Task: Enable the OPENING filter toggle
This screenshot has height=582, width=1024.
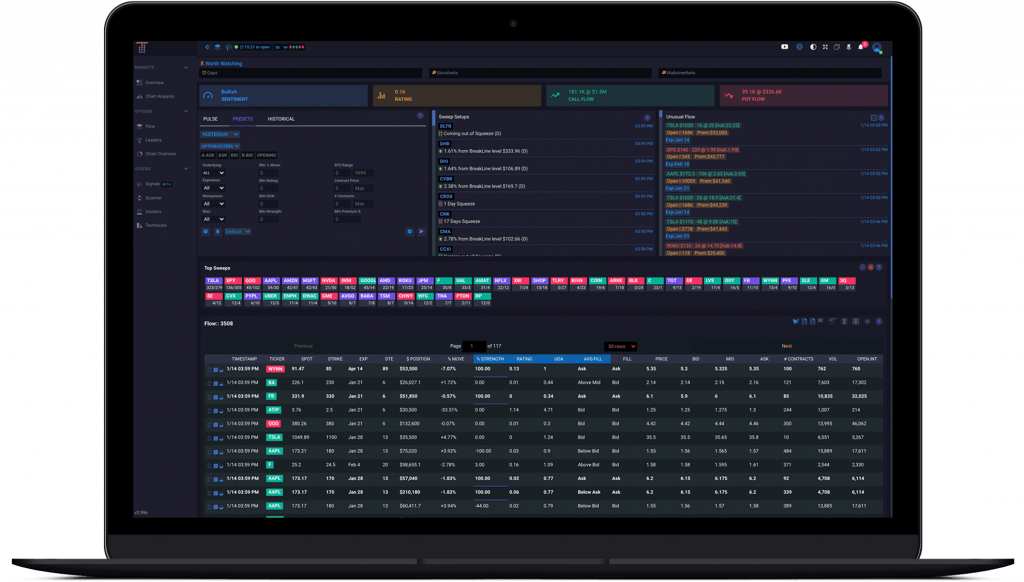Action: pyautogui.click(x=266, y=155)
